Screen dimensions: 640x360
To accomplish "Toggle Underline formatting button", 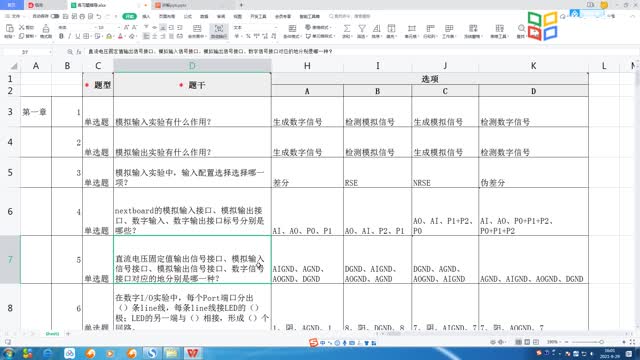I will [78, 36].
